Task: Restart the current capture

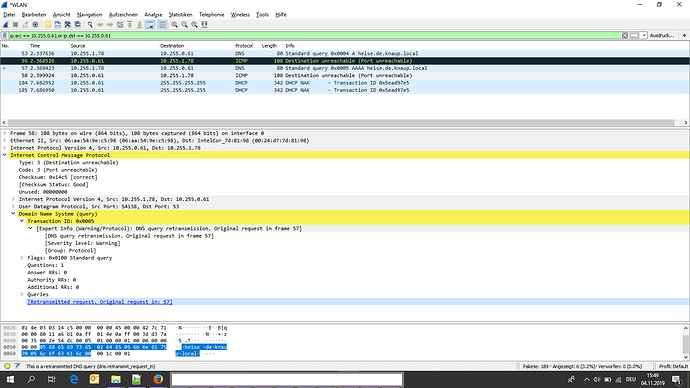Action: (26, 25)
